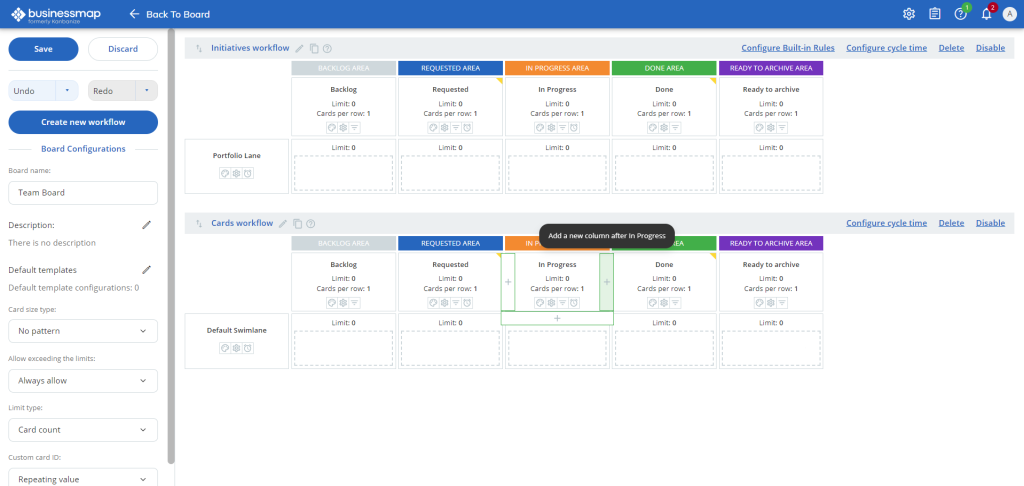Open color palette icon of Default Swimlane
Image resolution: width=1024 pixels, height=486 pixels.
[225, 349]
